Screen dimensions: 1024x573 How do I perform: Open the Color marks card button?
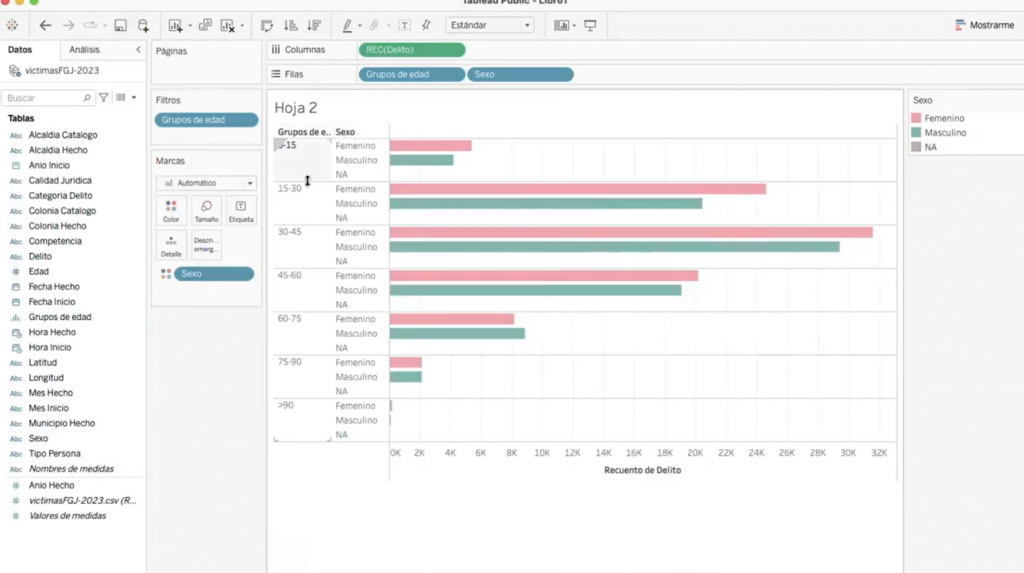coord(171,211)
